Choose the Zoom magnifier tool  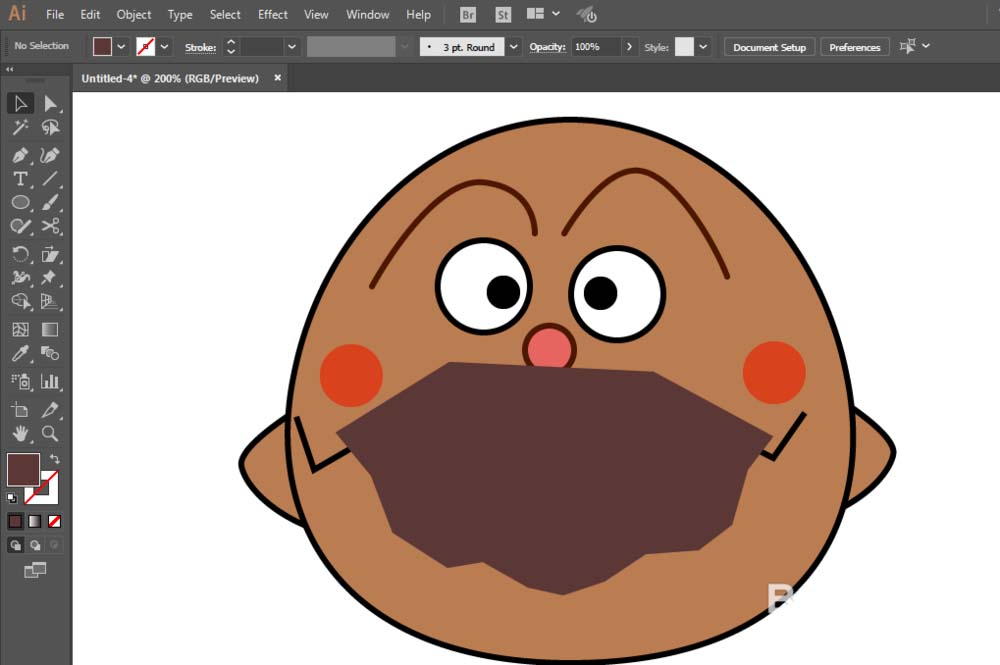point(50,434)
